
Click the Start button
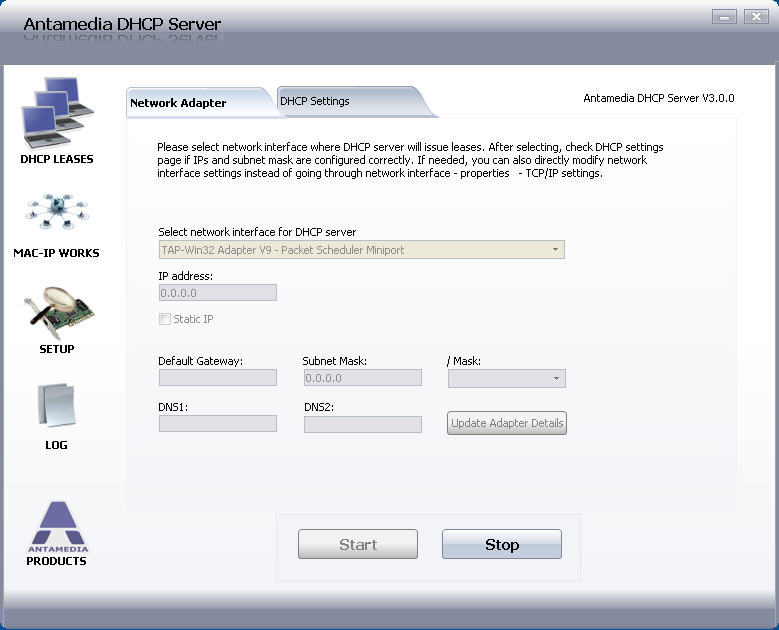point(358,544)
